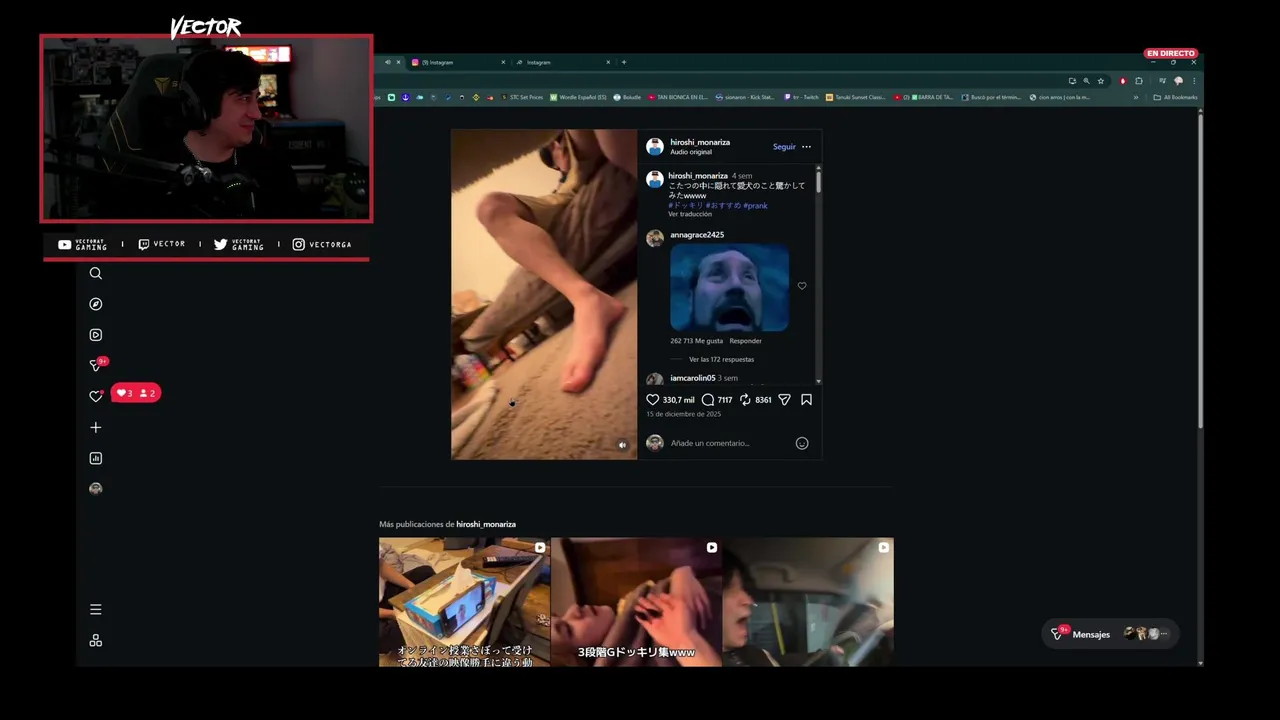Viewport: 1280px width, 720px height.
Task: Toggle video sound on the reel
Action: (x=622, y=445)
